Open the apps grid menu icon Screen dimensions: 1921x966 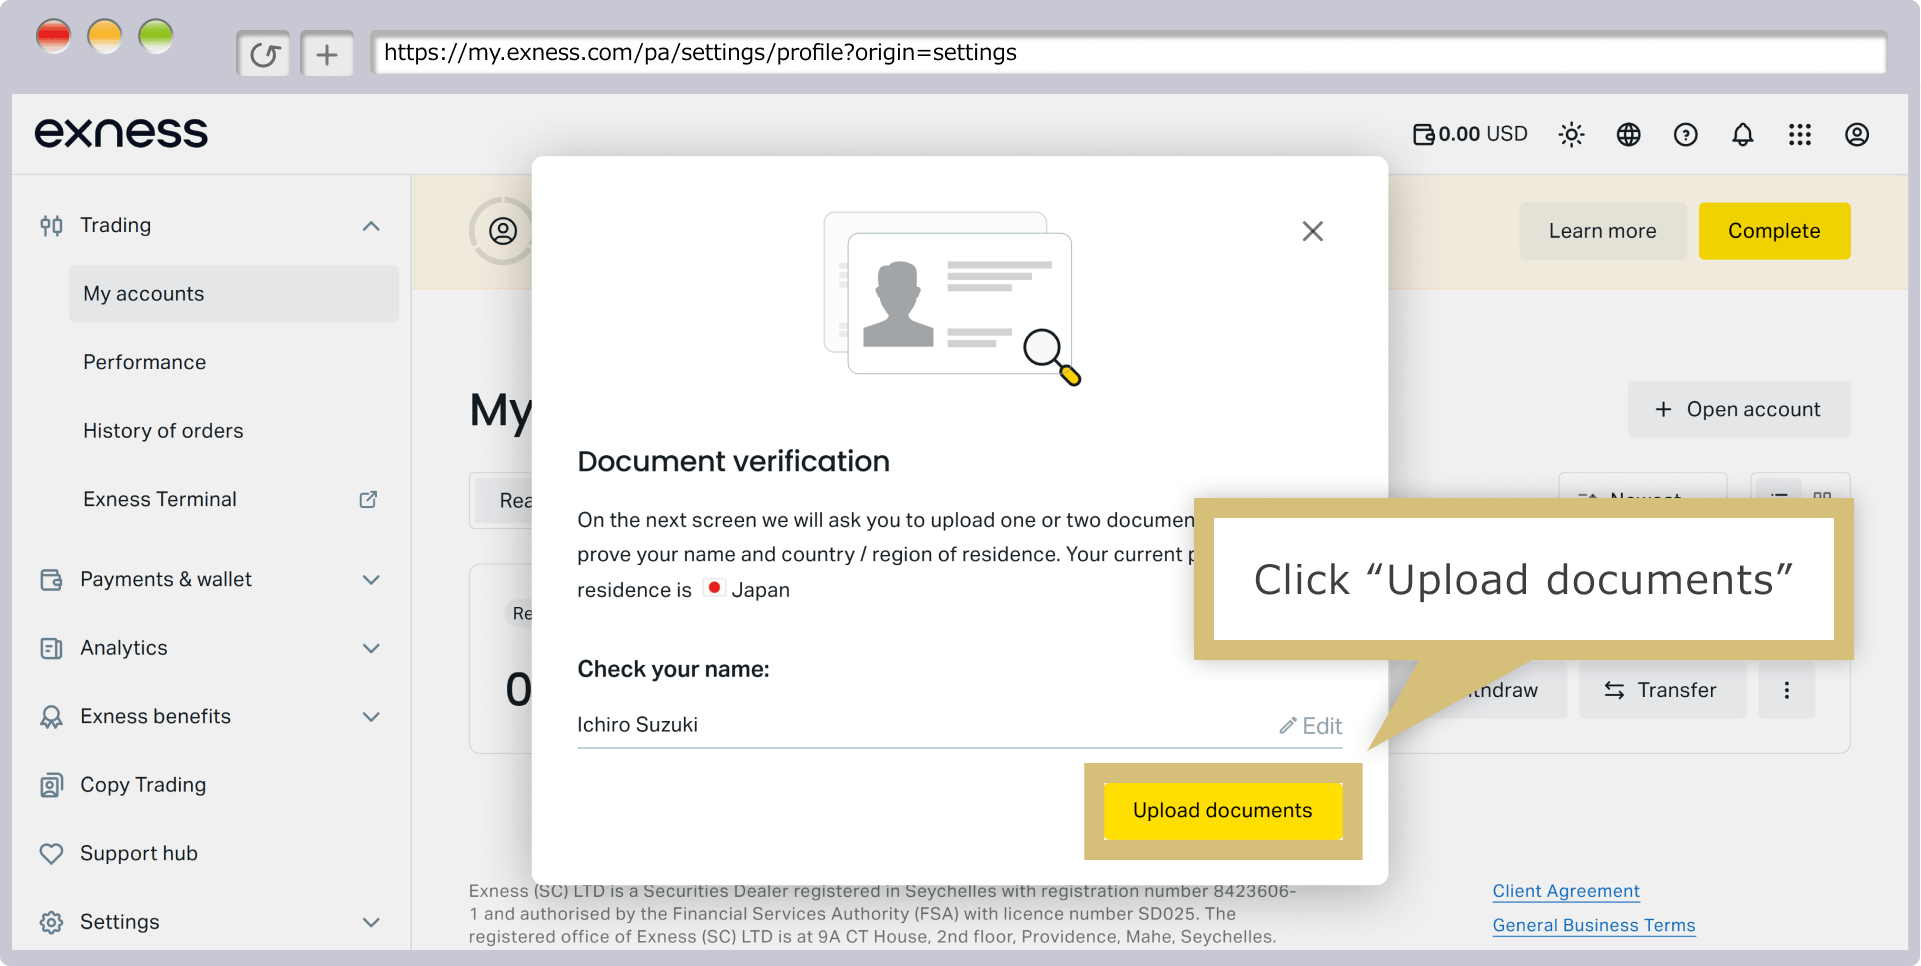tap(1799, 134)
